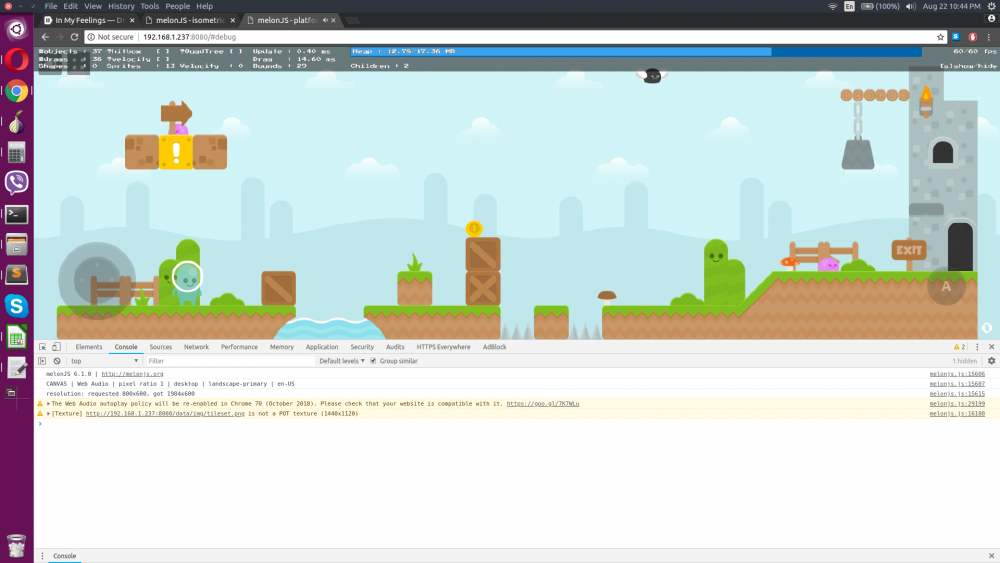Mute the melonJS platformer tab audio icon

[x=325, y=20]
